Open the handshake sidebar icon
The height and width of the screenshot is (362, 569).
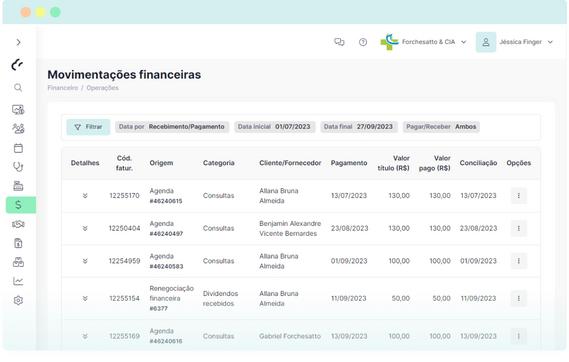coord(18,224)
